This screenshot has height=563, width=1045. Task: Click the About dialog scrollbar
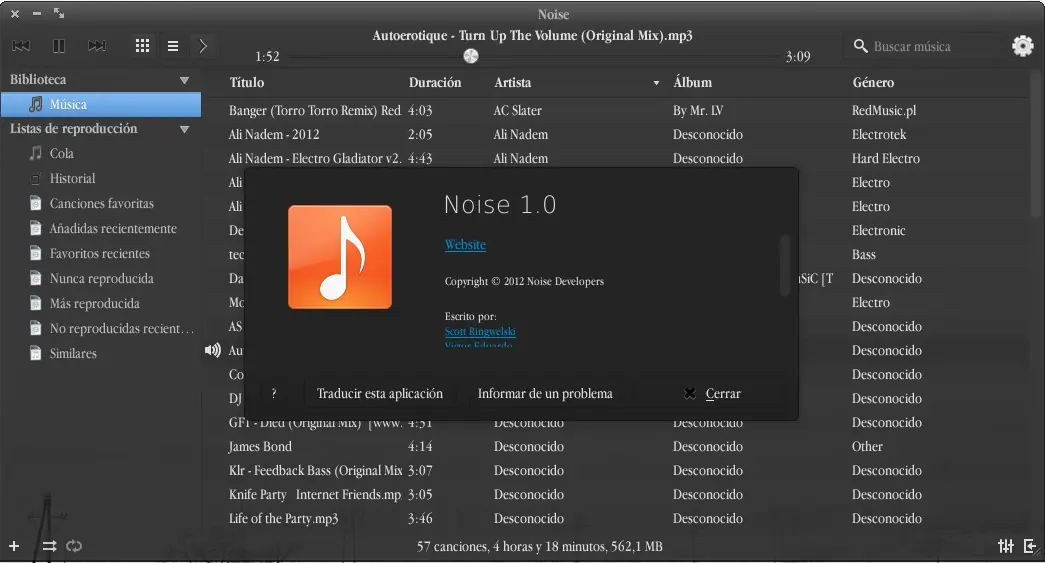[784, 264]
